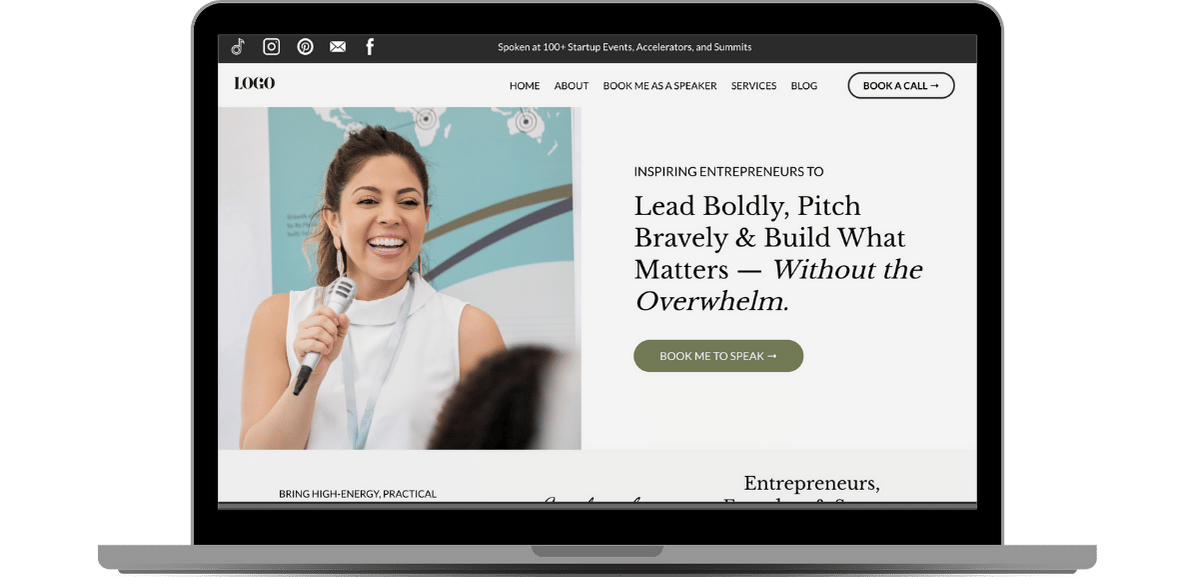Open the Instagram social icon
This screenshot has height=577, width=1195.
pos(271,47)
